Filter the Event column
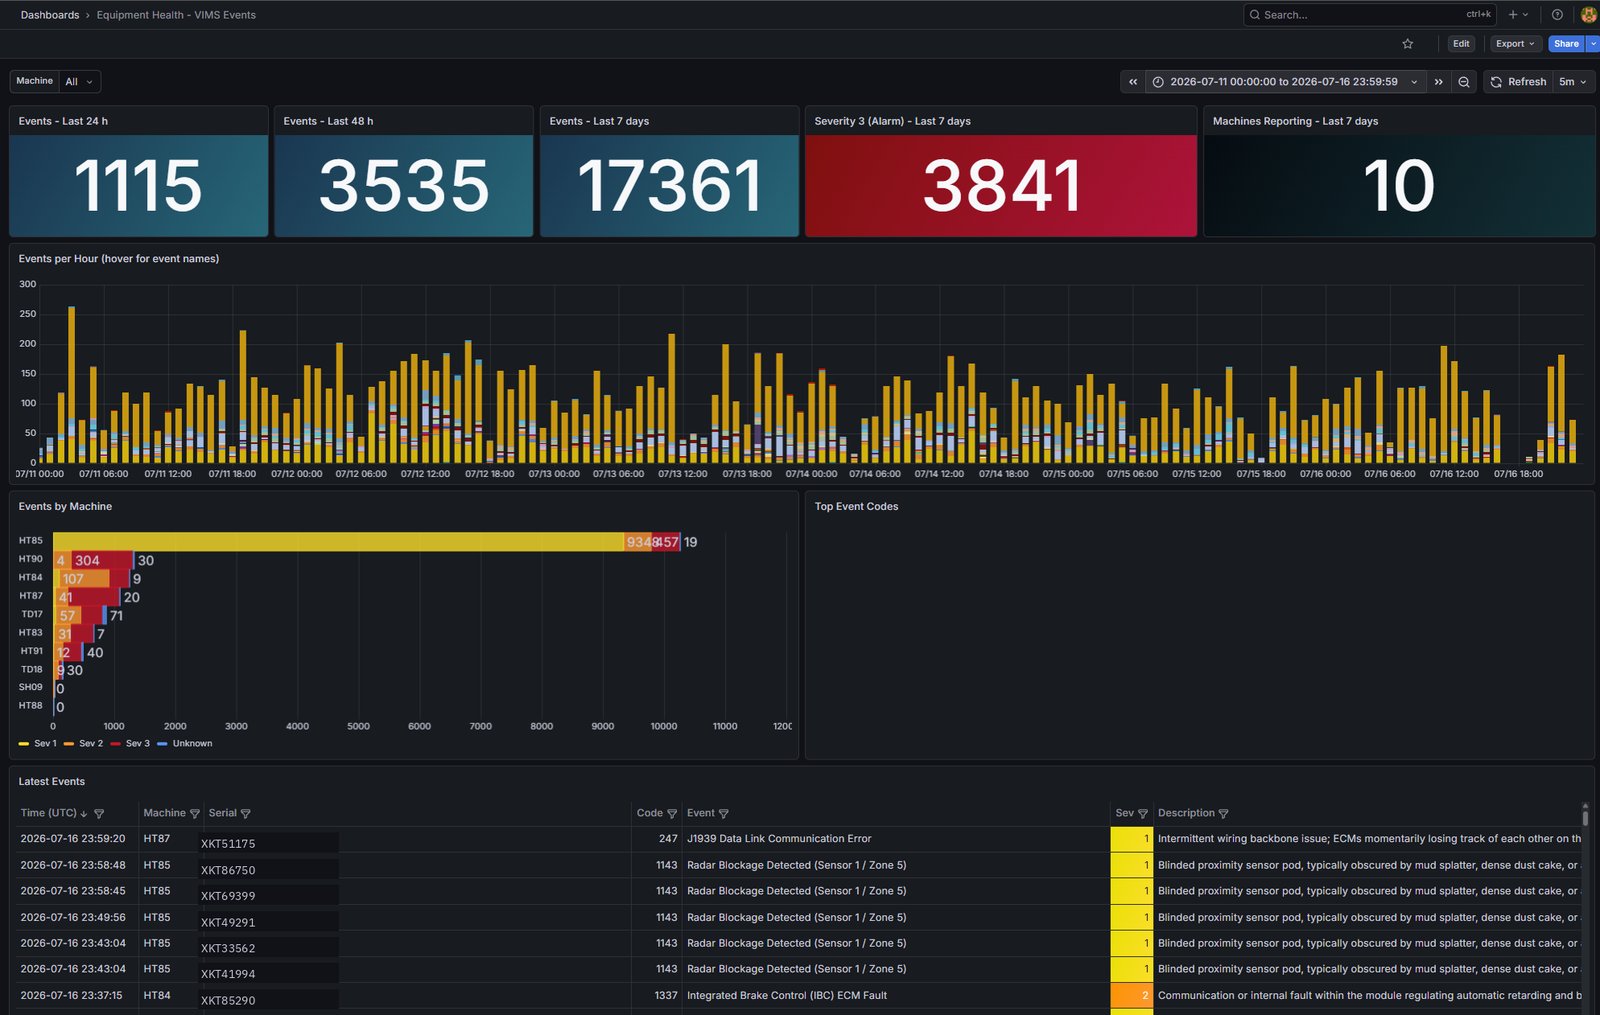 724,814
